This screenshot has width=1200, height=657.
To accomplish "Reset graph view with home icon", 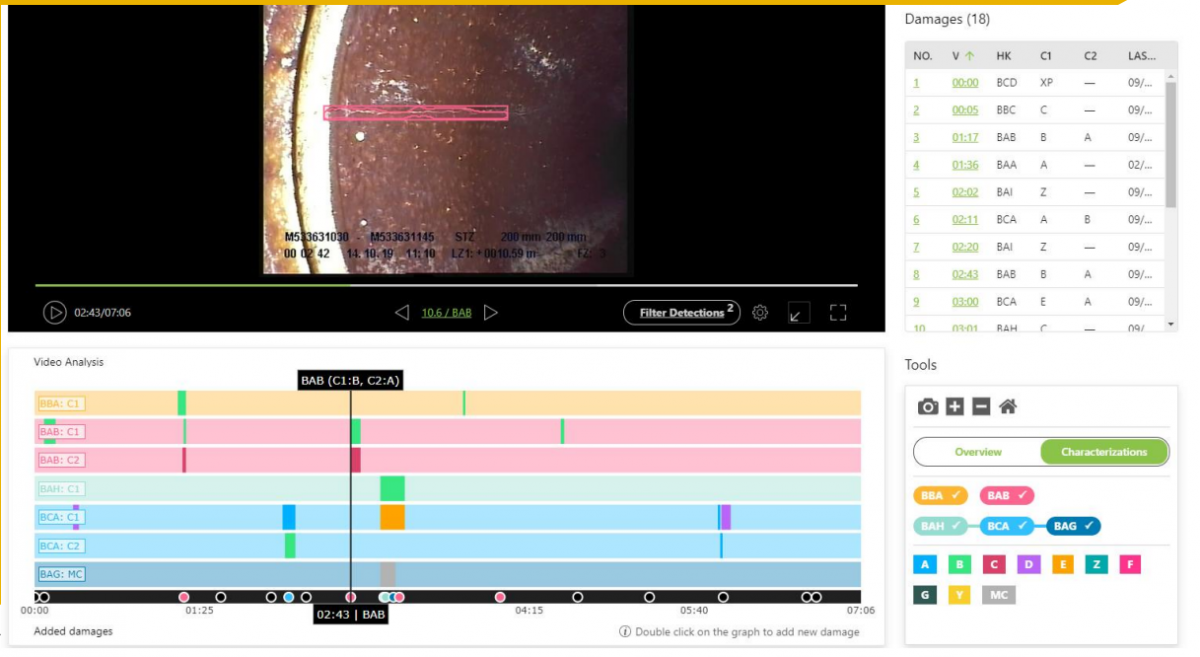I will (1008, 407).
